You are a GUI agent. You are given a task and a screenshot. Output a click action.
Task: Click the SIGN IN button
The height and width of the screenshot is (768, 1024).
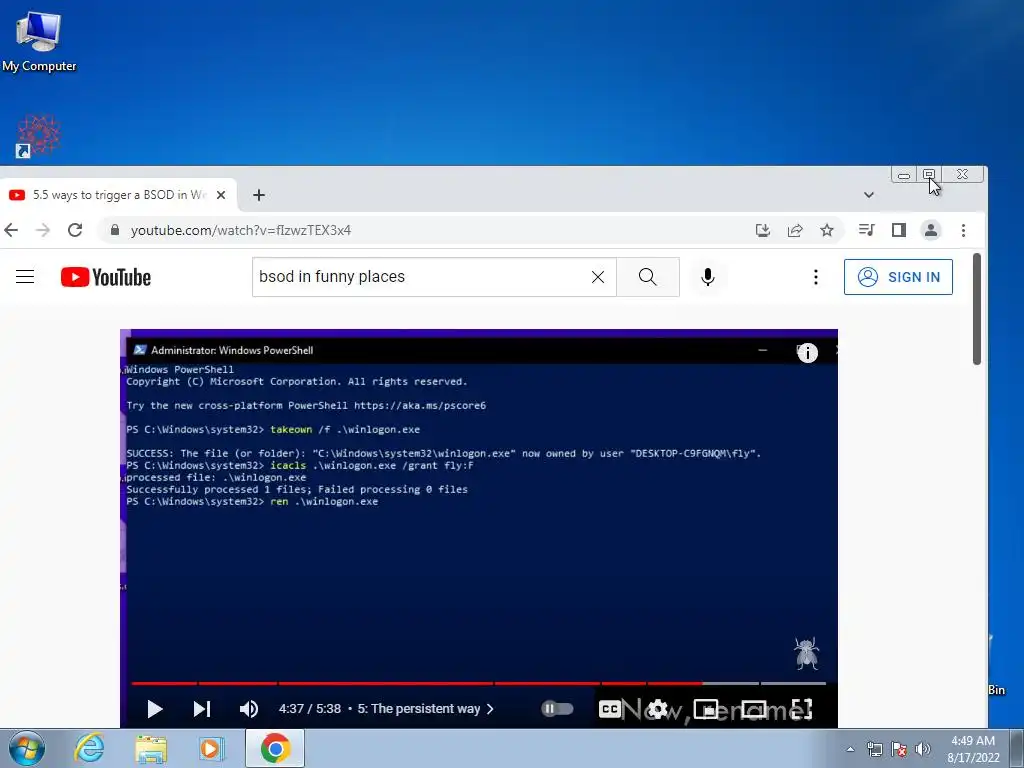[898, 277]
